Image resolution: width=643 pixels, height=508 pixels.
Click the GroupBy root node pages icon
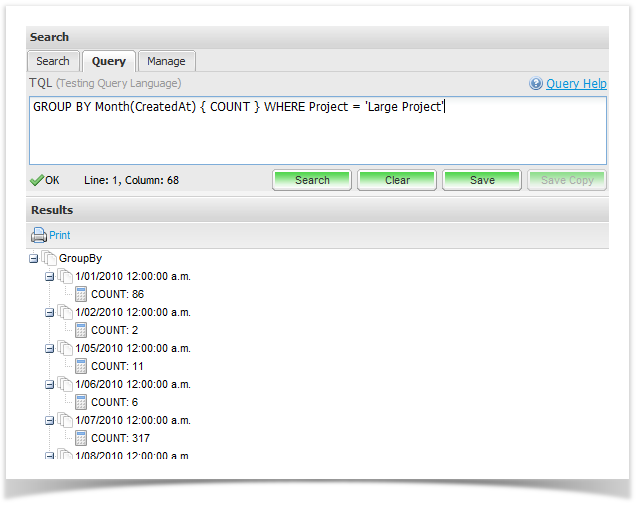(x=49, y=258)
